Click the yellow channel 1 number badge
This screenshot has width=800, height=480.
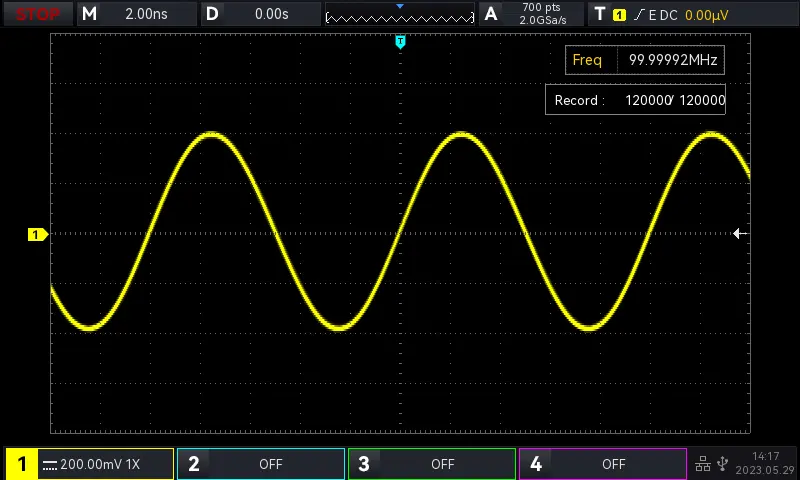21,464
